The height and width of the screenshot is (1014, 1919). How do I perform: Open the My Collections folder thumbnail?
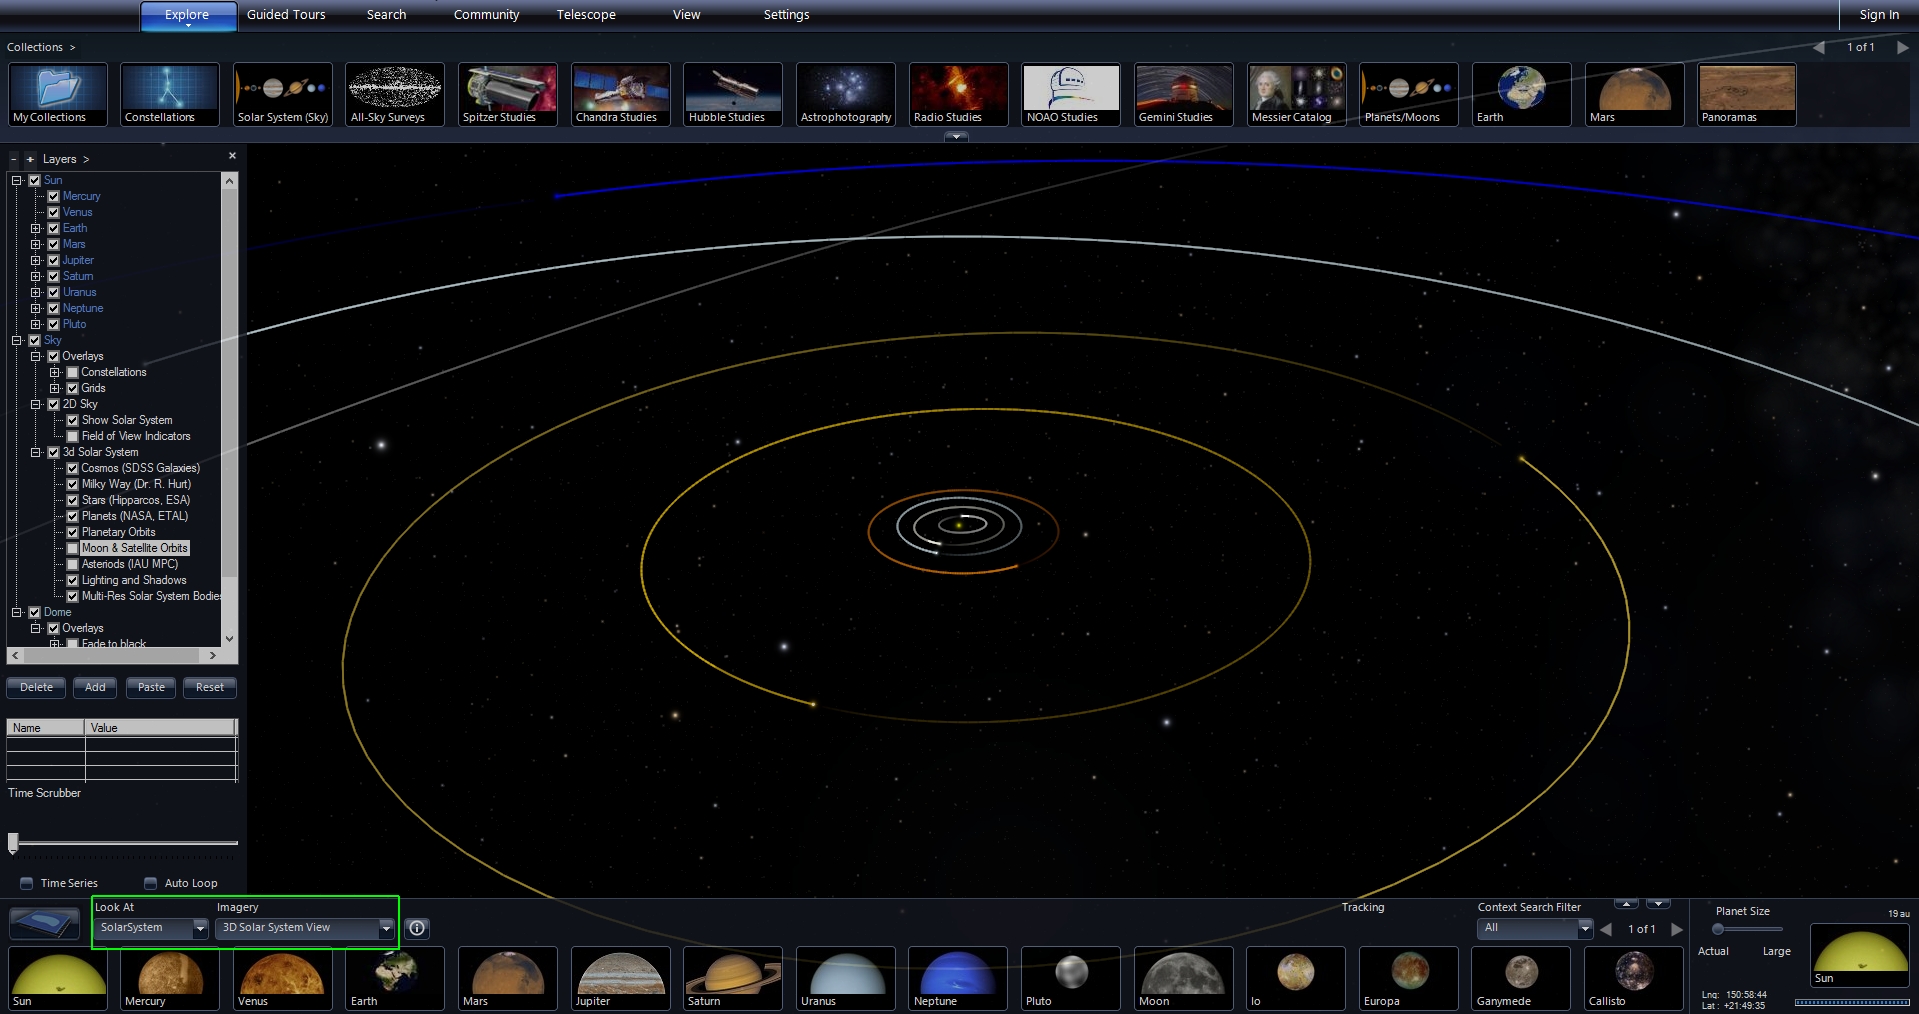pos(58,95)
